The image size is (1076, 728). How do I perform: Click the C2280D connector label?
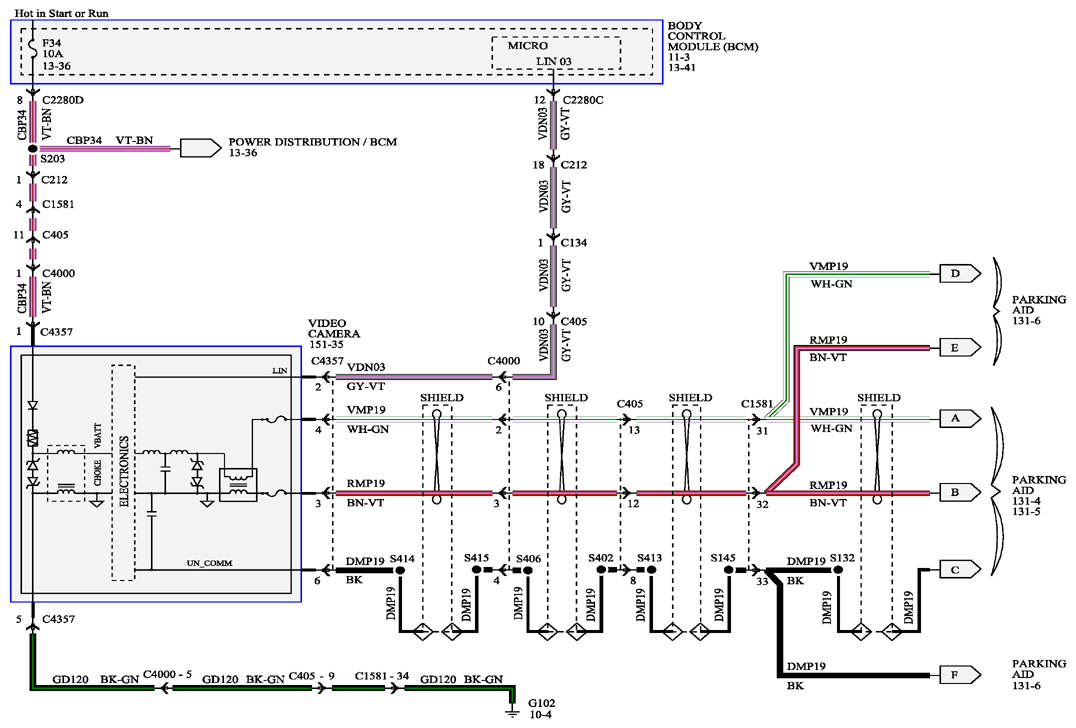click(x=62, y=100)
